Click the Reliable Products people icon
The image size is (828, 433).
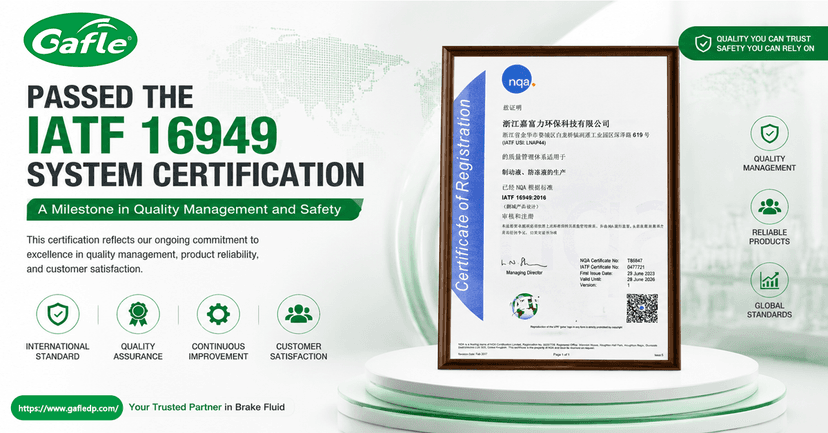[769, 207]
